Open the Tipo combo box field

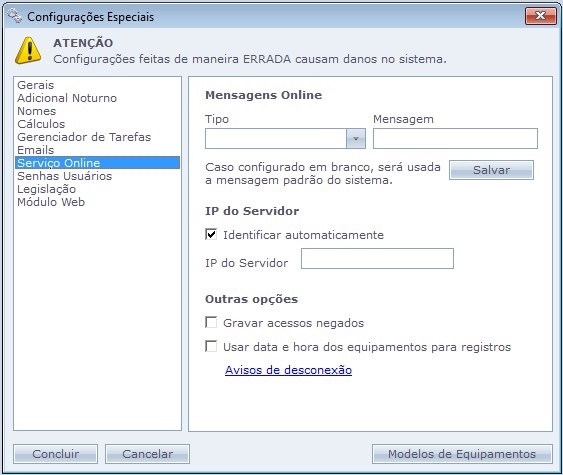click(285, 139)
